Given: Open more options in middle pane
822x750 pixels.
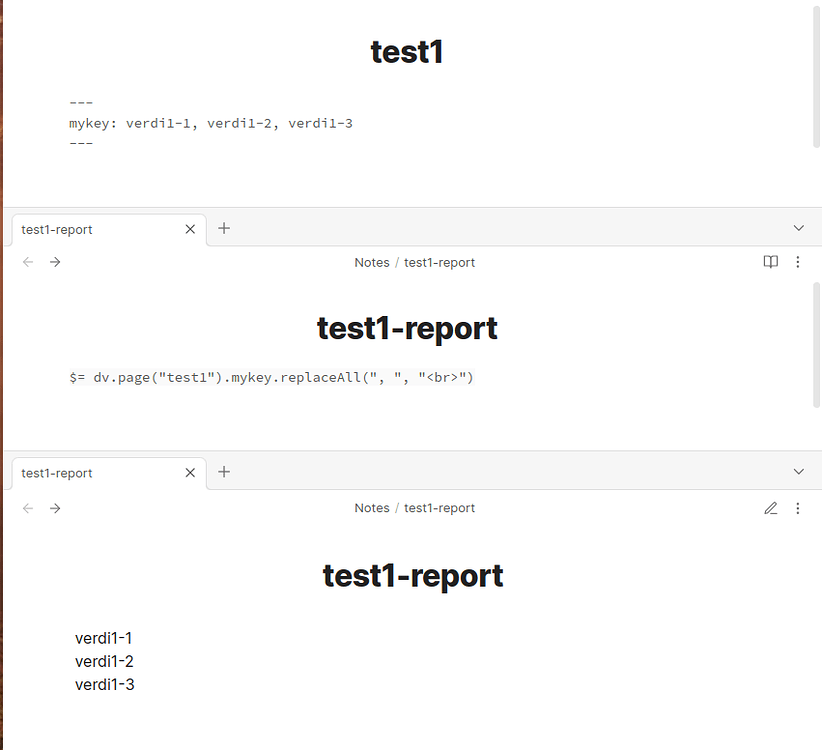Looking at the screenshot, I should 798,262.
